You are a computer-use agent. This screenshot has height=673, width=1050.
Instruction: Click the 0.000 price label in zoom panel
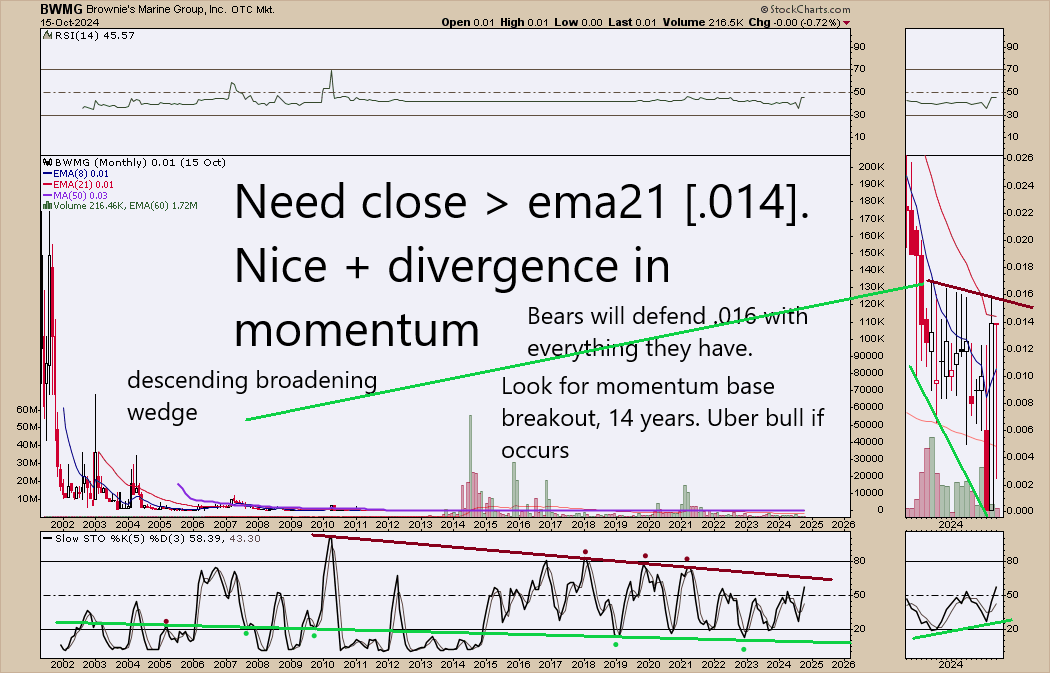(1019, 511)
